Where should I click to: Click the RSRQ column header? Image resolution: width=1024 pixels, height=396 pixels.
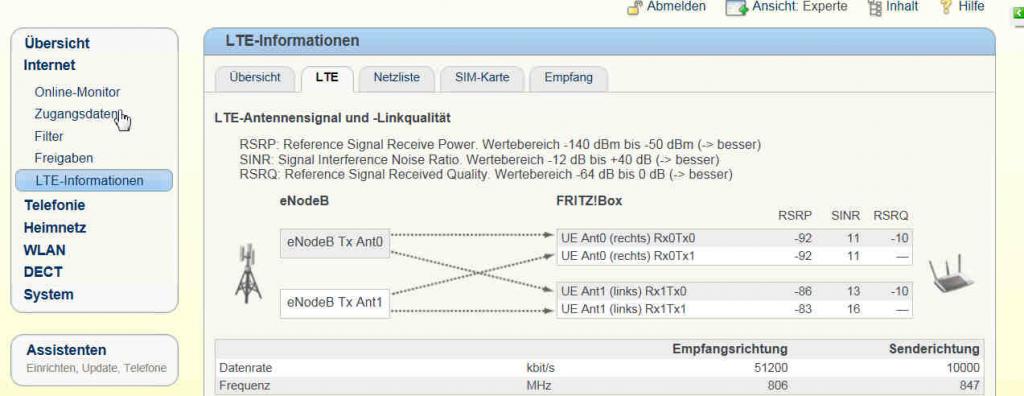click(x=891, y=216)
